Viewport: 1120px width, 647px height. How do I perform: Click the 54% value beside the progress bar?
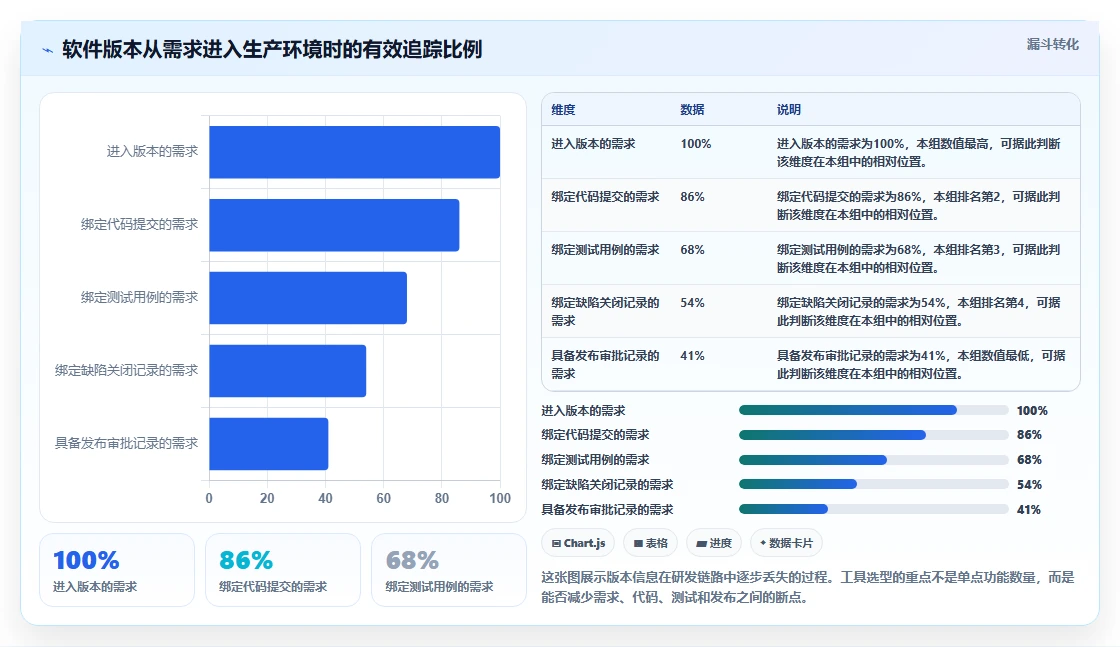click(x=1029, y=485)
